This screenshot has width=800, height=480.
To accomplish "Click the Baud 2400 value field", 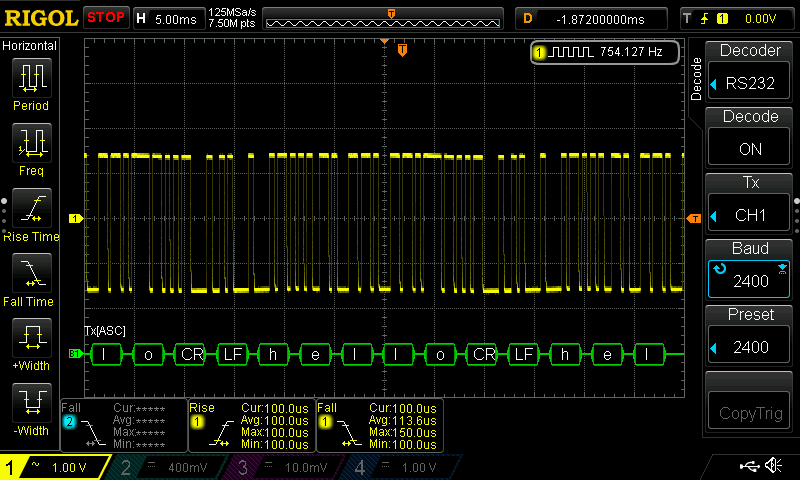I will point(749,280).
